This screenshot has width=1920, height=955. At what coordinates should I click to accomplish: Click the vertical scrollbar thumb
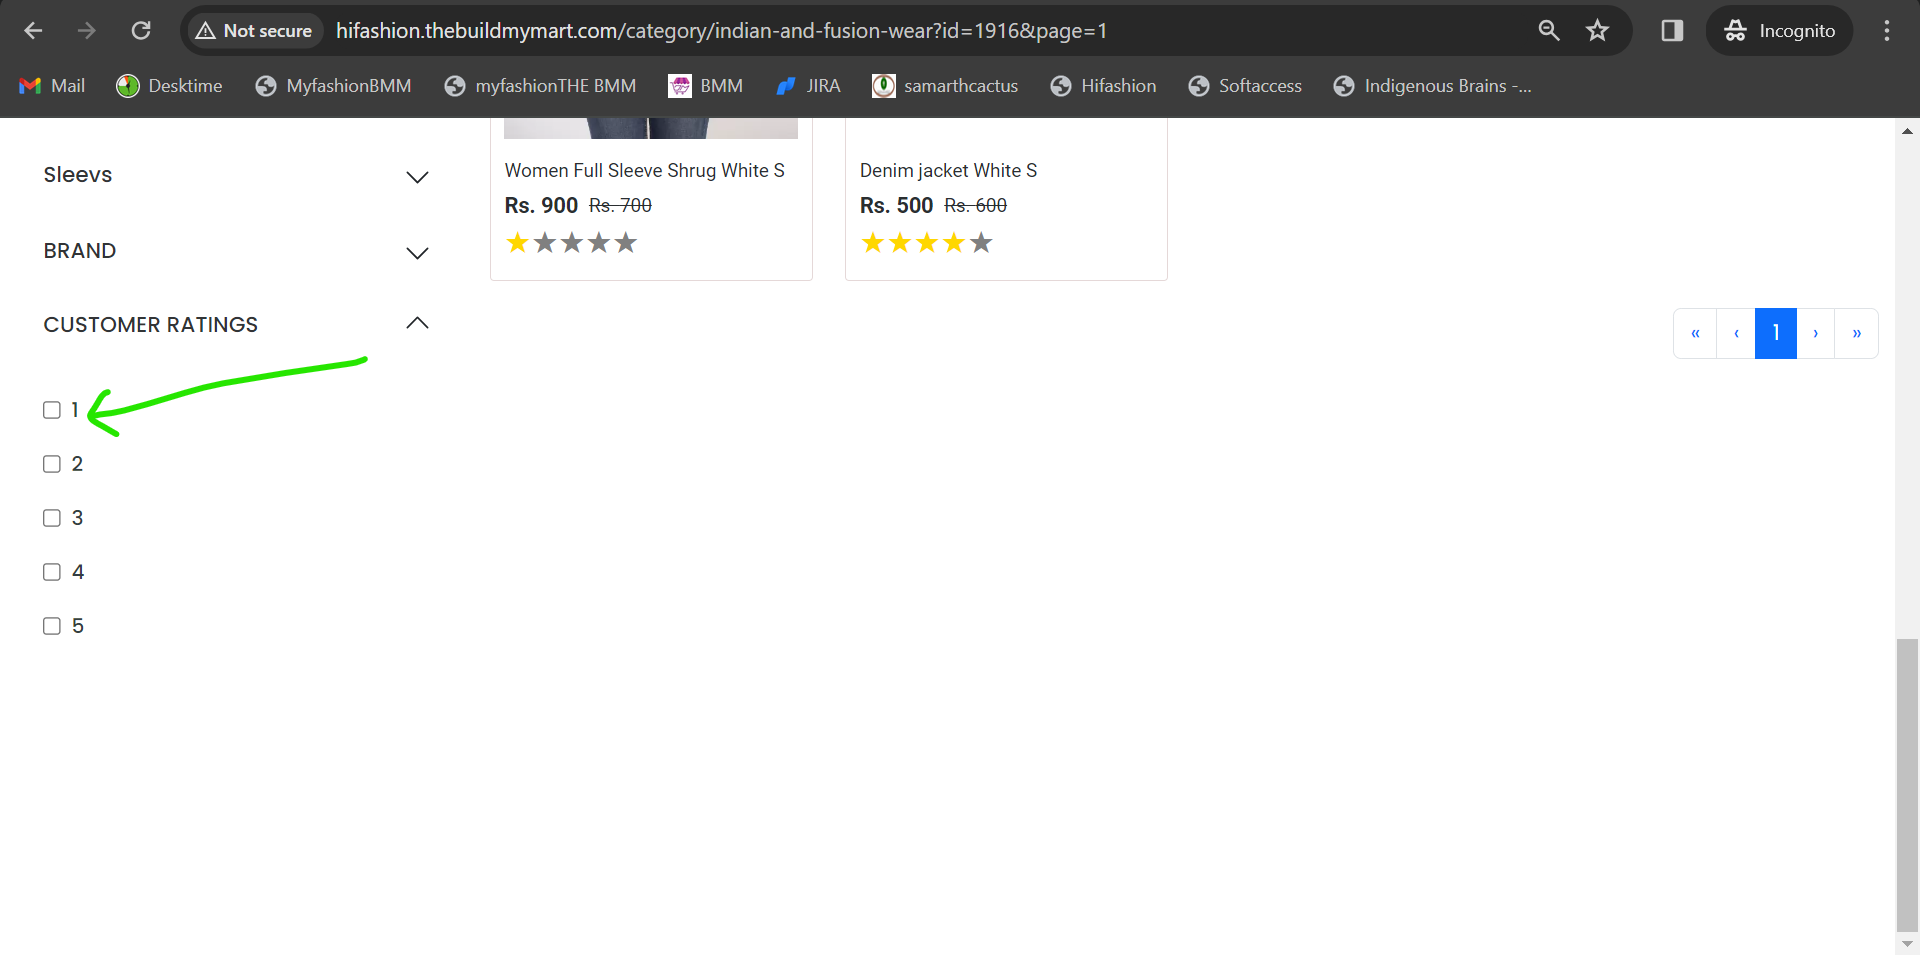(x=1907, y=785)
